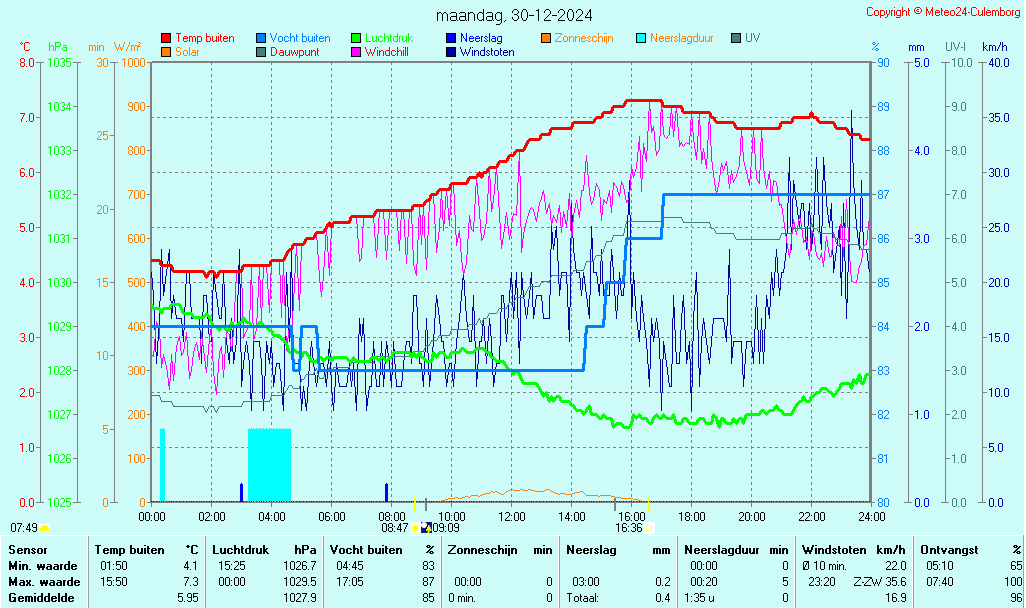The image size is (1026, 608).
Task: Click the red Temp buiten legend swatch
Action: coord(166,39)
